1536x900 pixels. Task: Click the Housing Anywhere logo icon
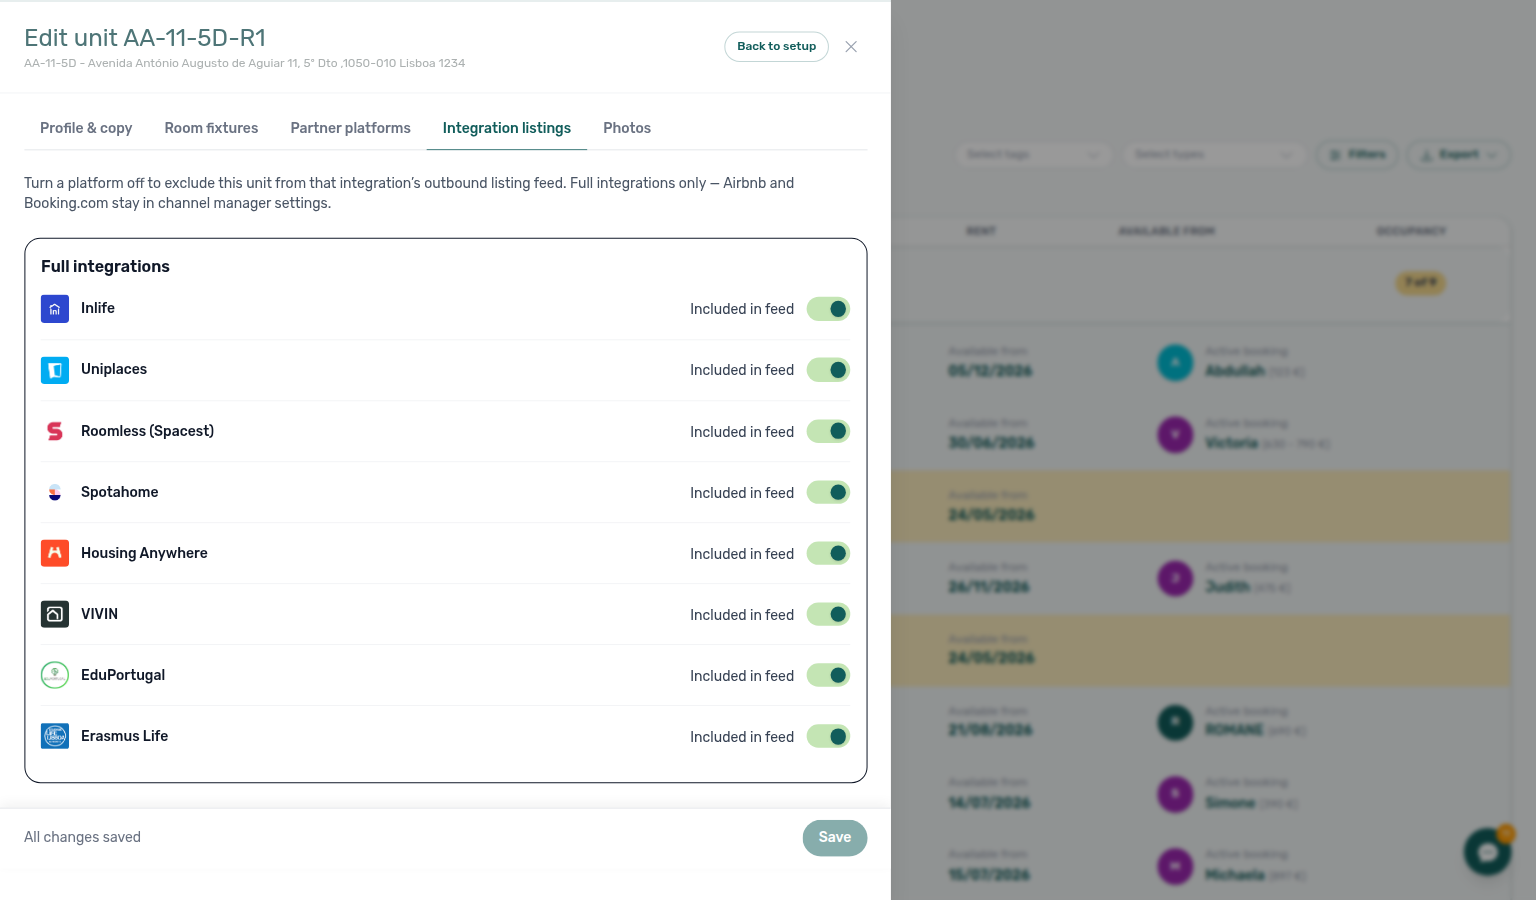tap(55, 553)
